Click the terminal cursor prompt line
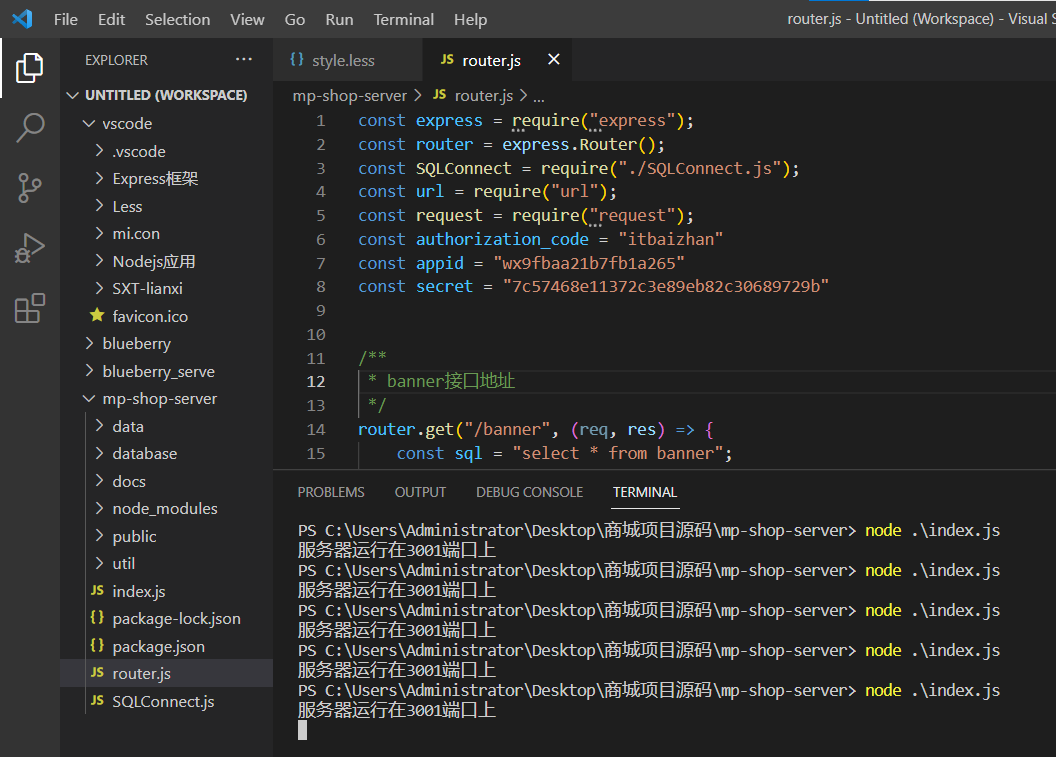Screen dimensions: 1056x757 click(302, 730)
